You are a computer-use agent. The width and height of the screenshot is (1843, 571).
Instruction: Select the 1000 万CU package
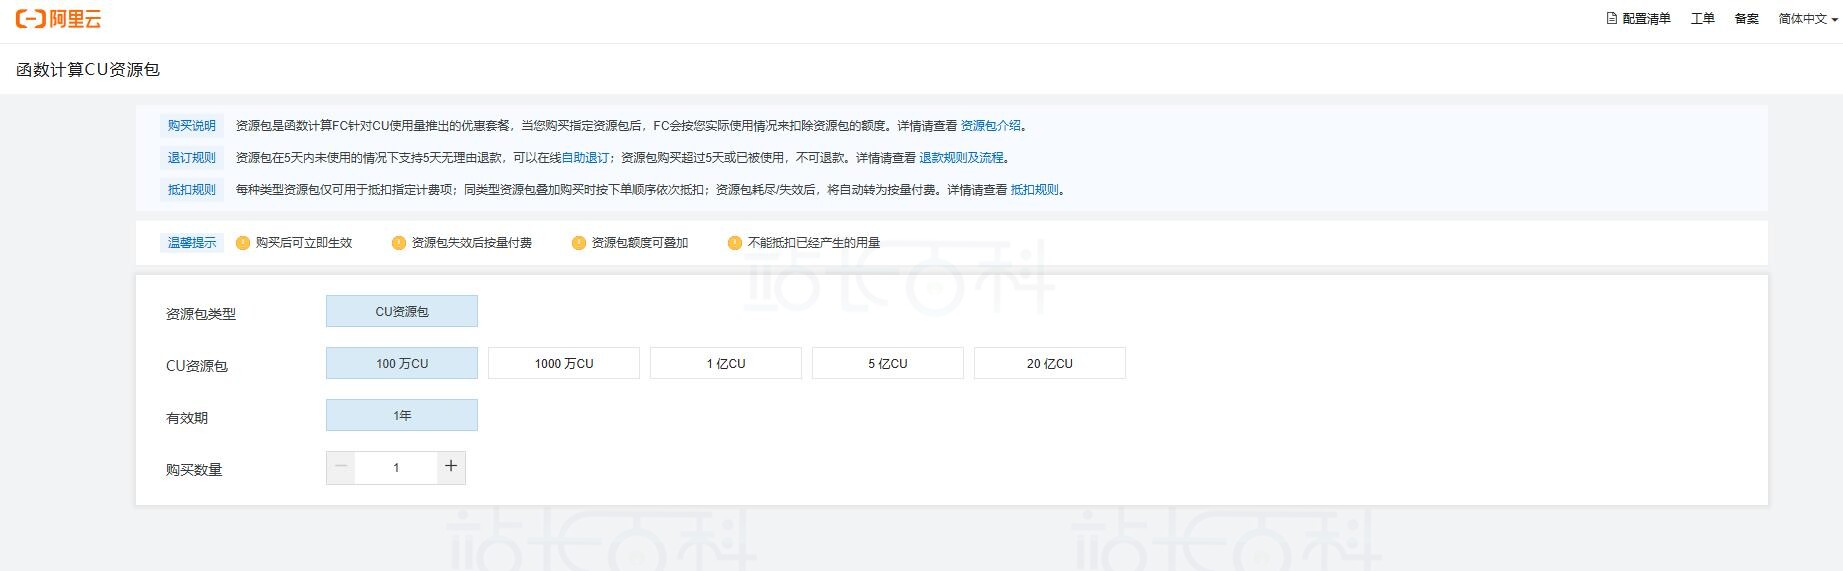(x=564, y=363)
